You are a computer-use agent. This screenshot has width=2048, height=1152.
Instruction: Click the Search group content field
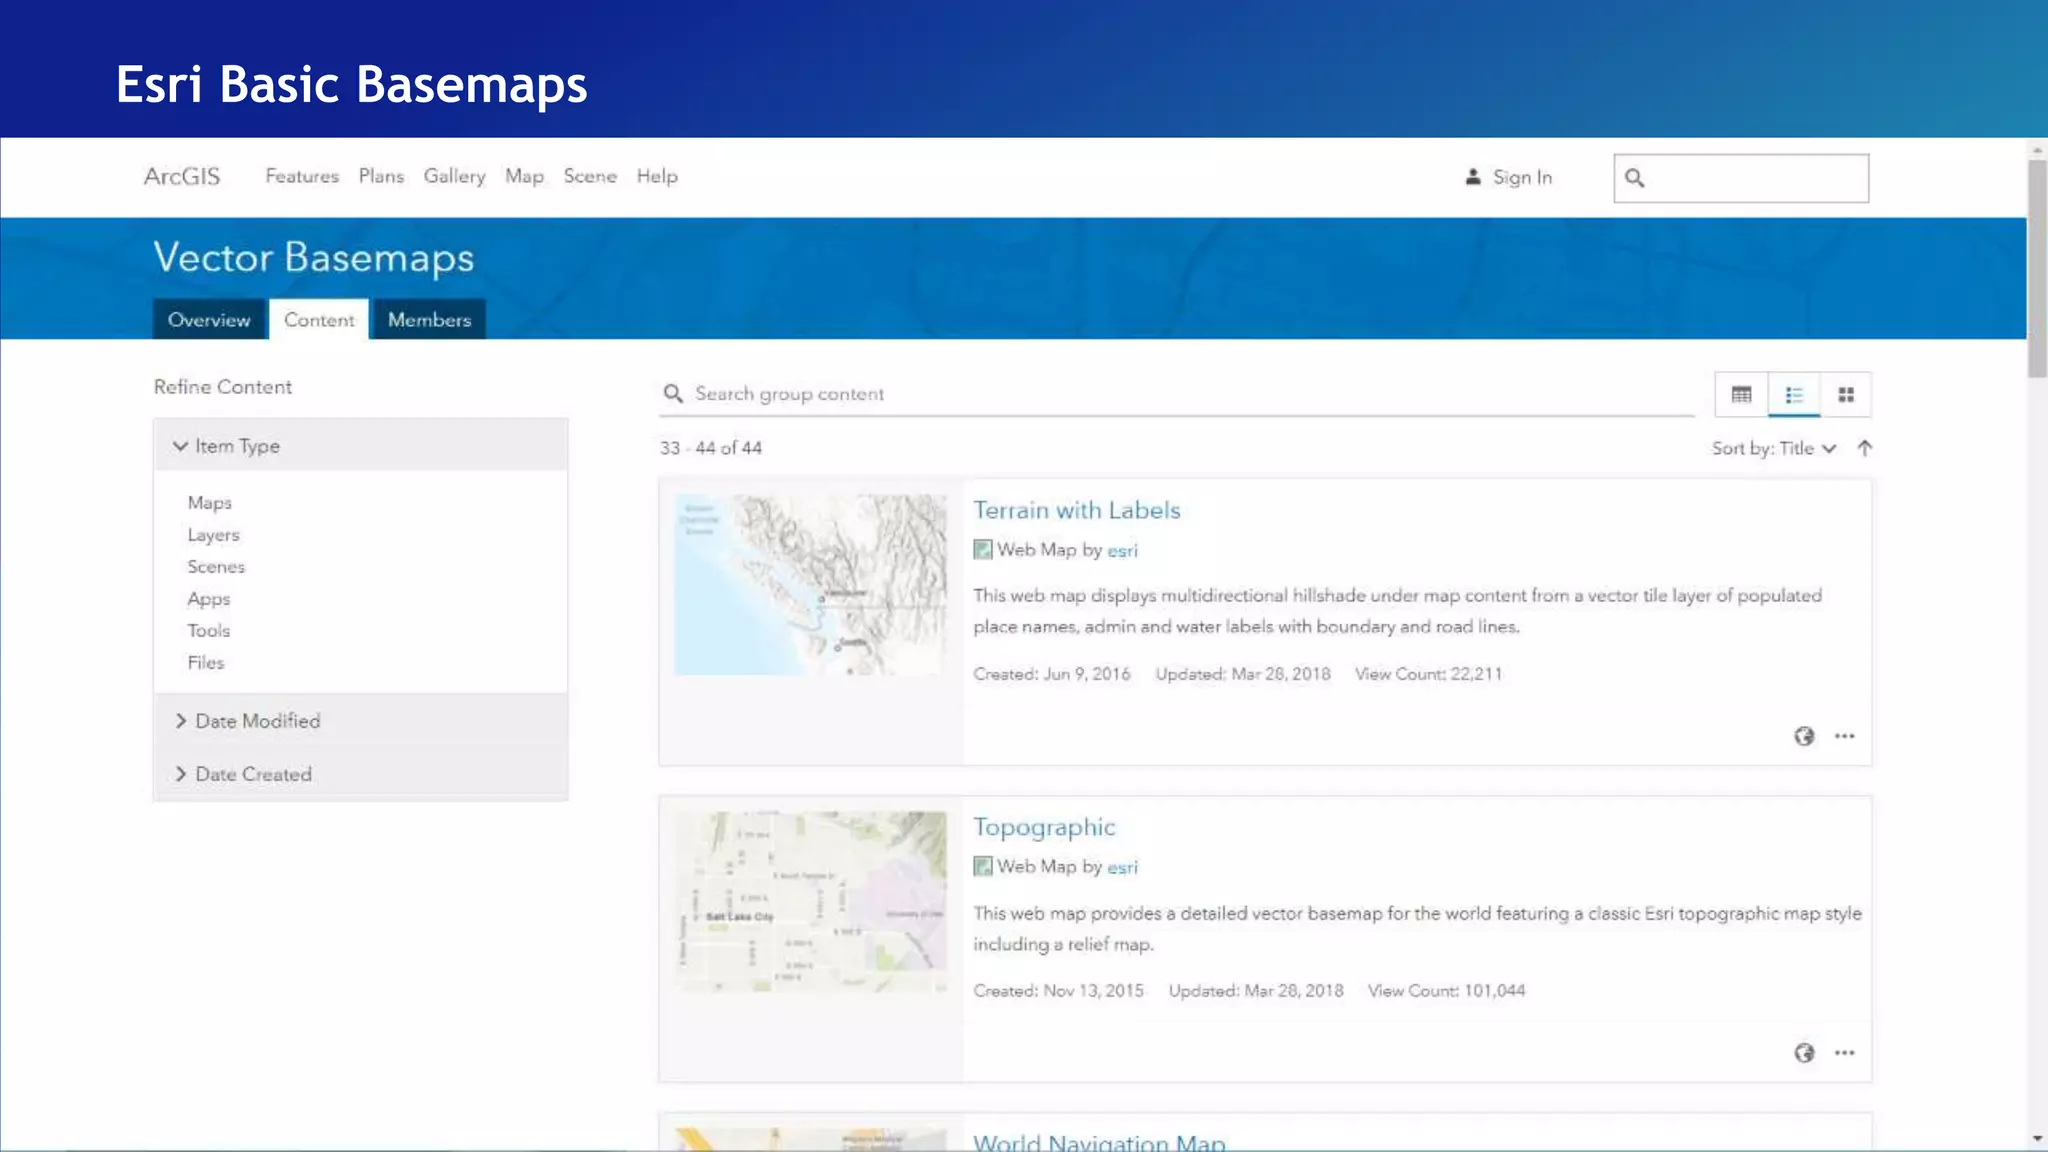tap(1177, 394)
